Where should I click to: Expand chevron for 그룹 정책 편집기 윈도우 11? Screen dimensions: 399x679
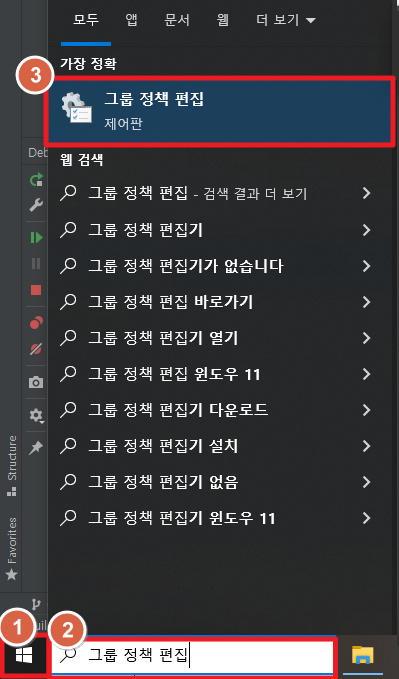coord(367,517)
